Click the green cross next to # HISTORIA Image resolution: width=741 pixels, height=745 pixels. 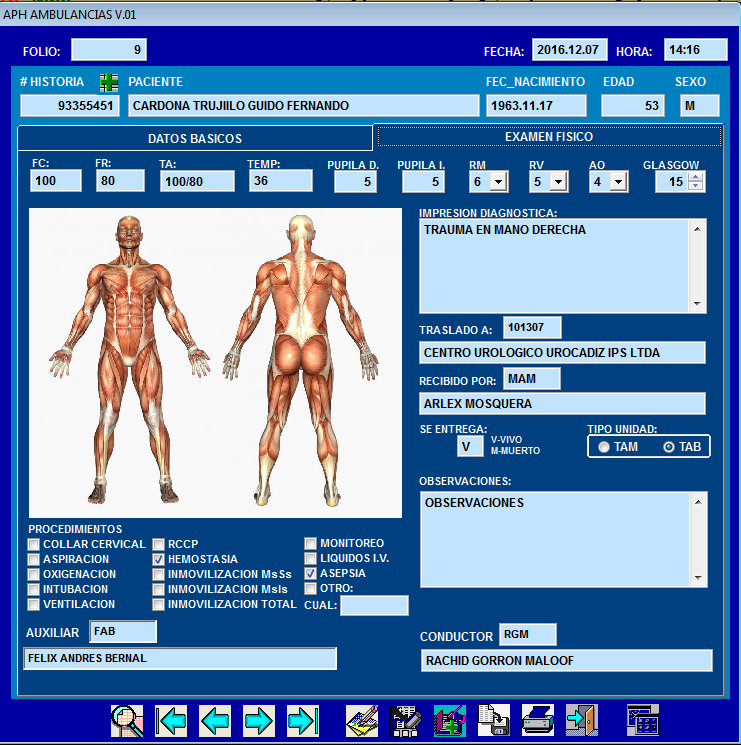109,83
